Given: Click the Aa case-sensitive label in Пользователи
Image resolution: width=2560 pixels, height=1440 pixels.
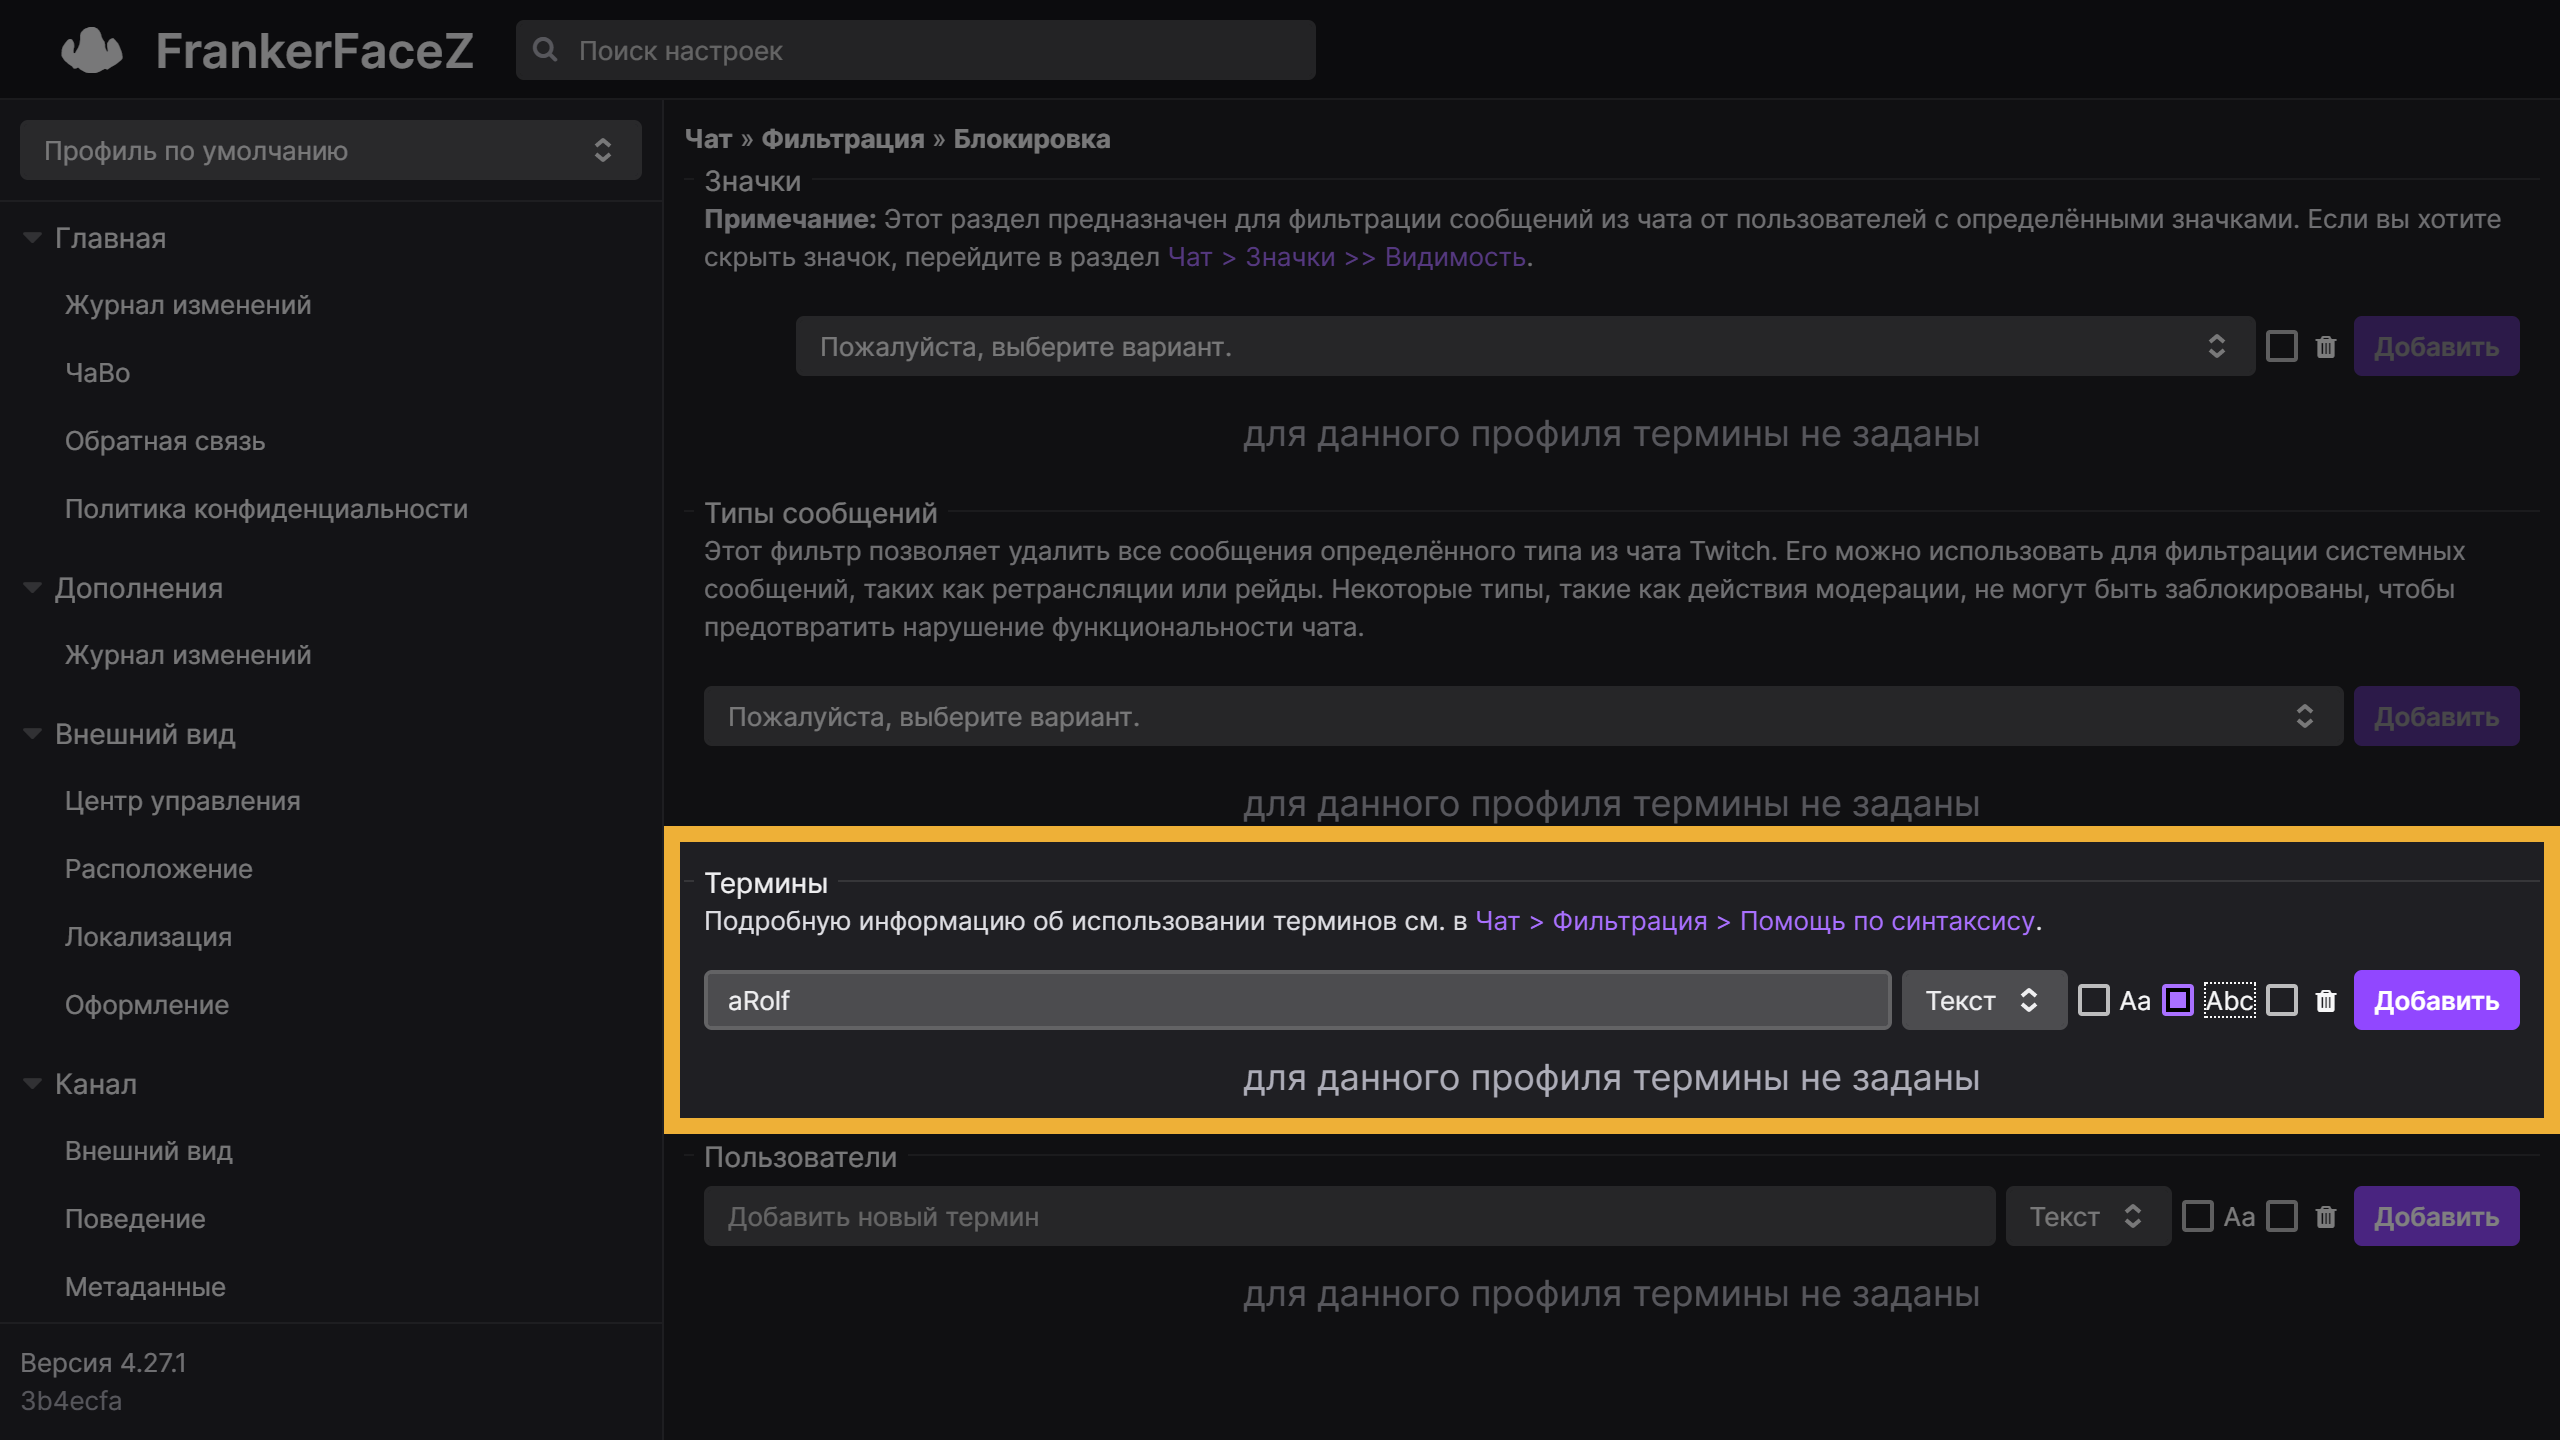Looking at the screenshot, I should click(x=2239, y=1217).
